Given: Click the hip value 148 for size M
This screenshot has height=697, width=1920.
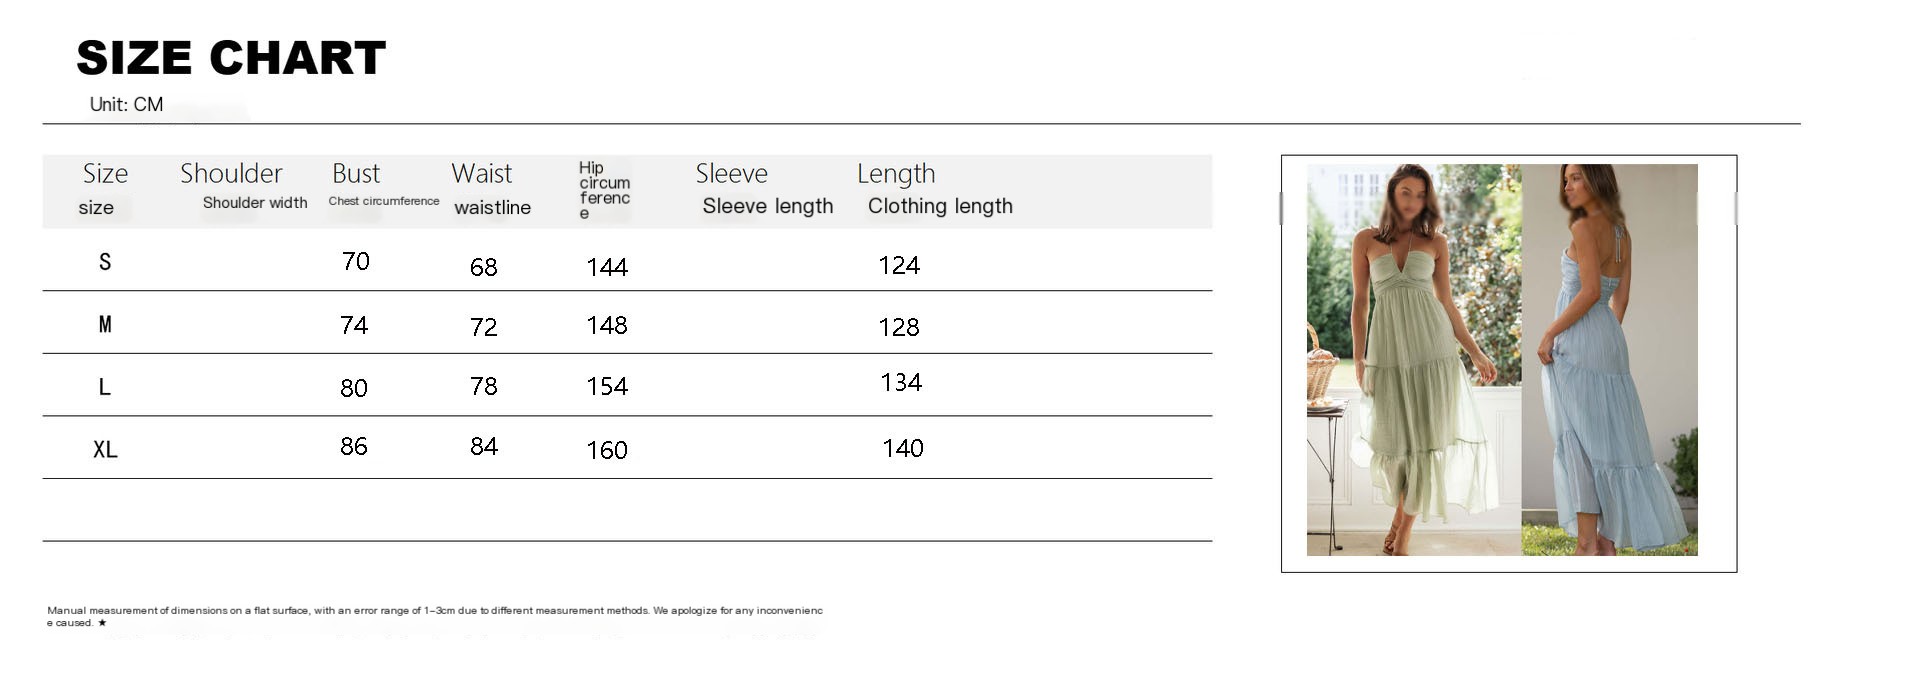Looking at the screenshot, I should click(607, 326).
